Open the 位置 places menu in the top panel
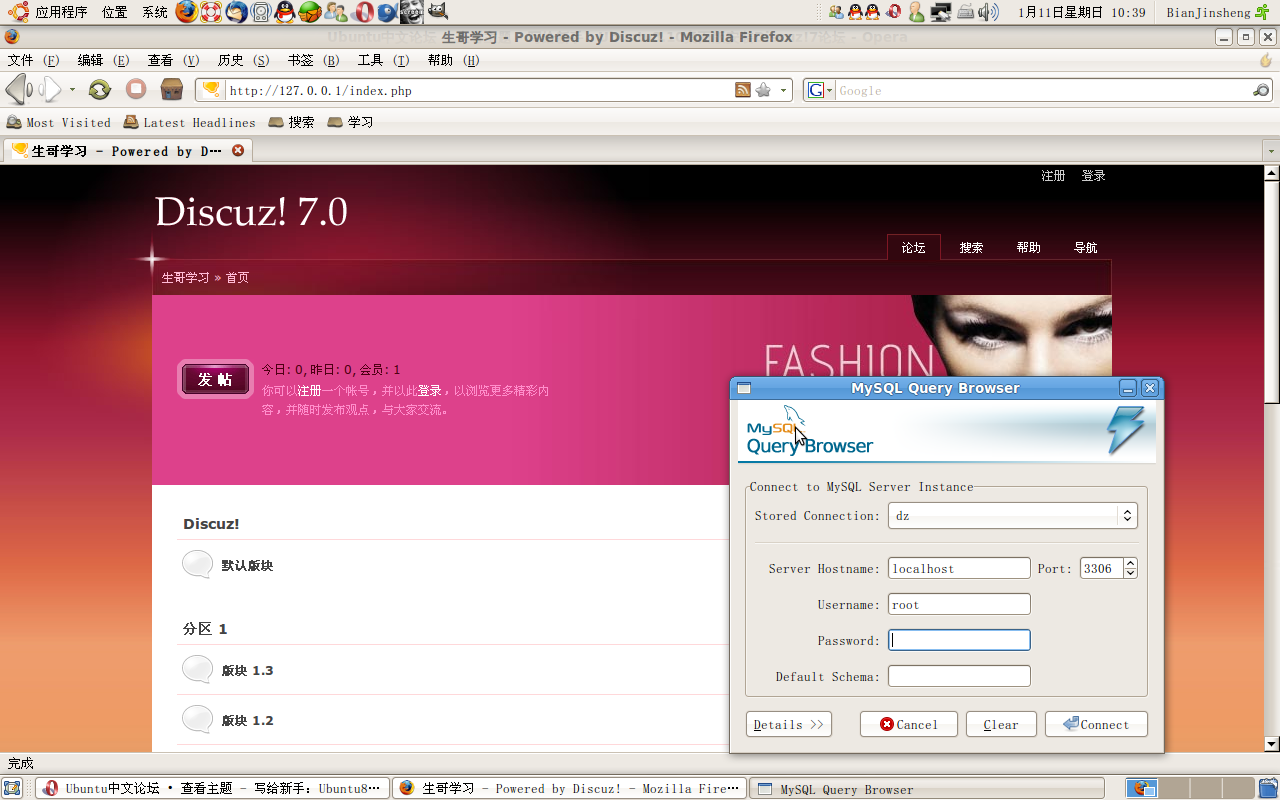The height and width of the screenshot is (800, 1280). coord(113,12)
